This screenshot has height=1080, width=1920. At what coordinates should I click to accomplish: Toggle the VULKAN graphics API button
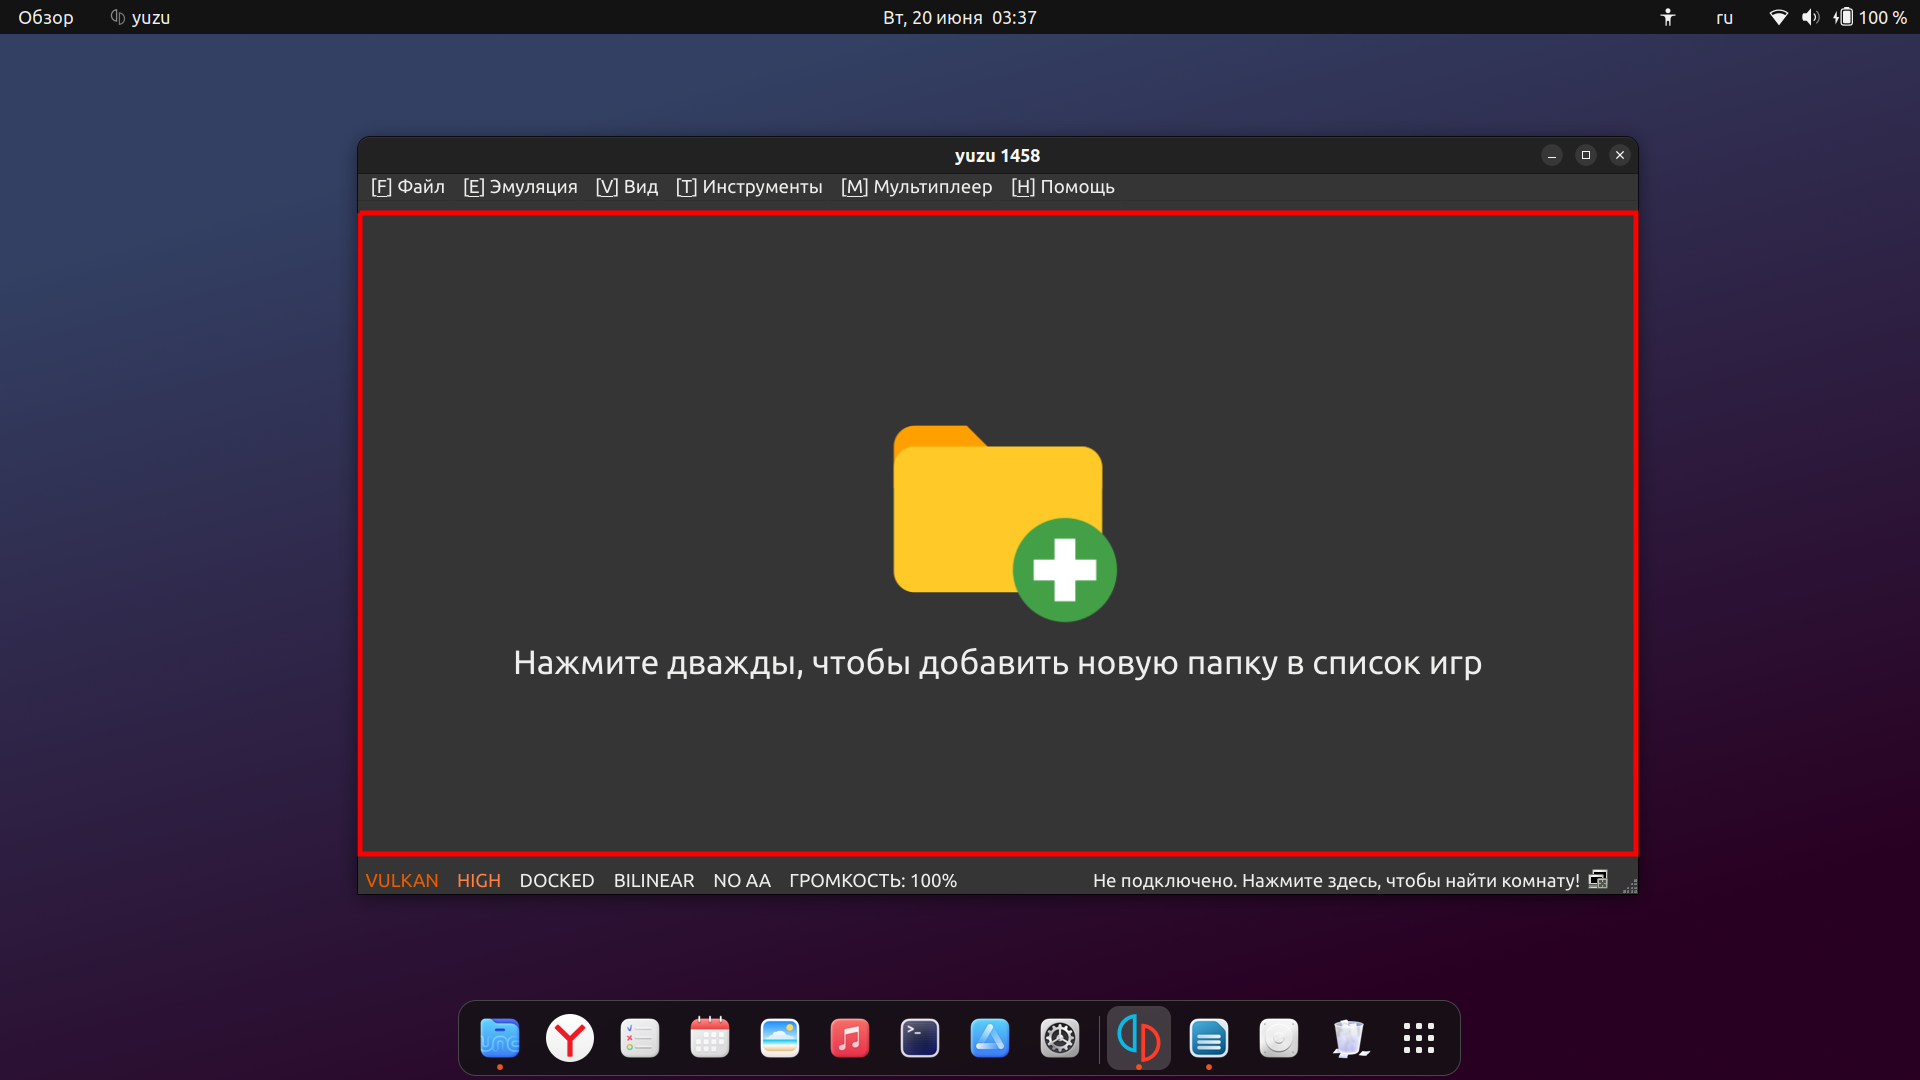coord(402,881)
